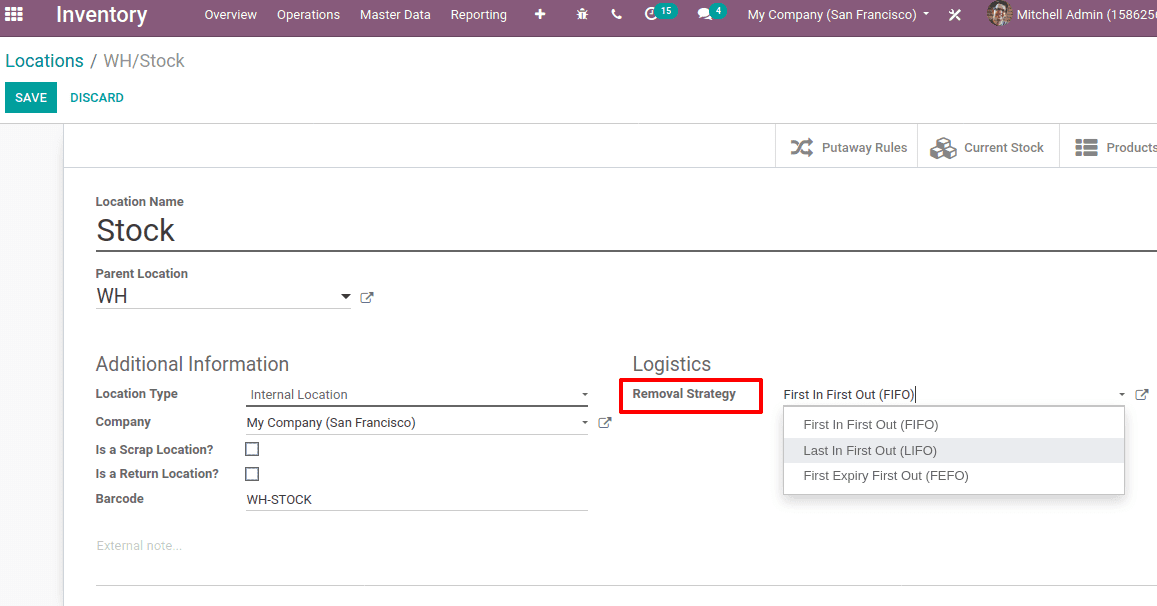Click the SAVE button
Image resolution: width=1157 pixels, height=606 pixels.
pos(31,97)
